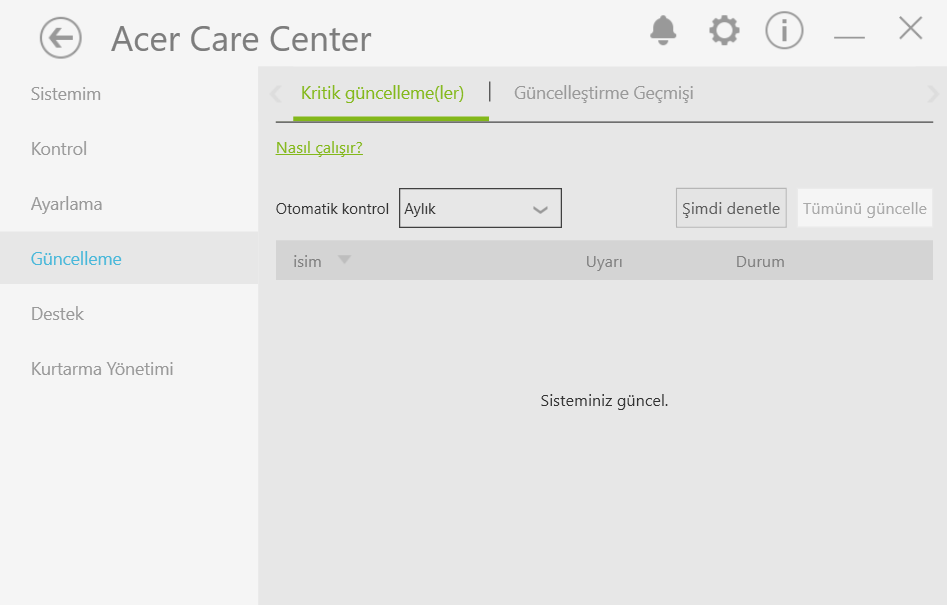The image size is (947, 605).
Task: Open the Nasıl çalışır? link
Action: tap(319, 148)
